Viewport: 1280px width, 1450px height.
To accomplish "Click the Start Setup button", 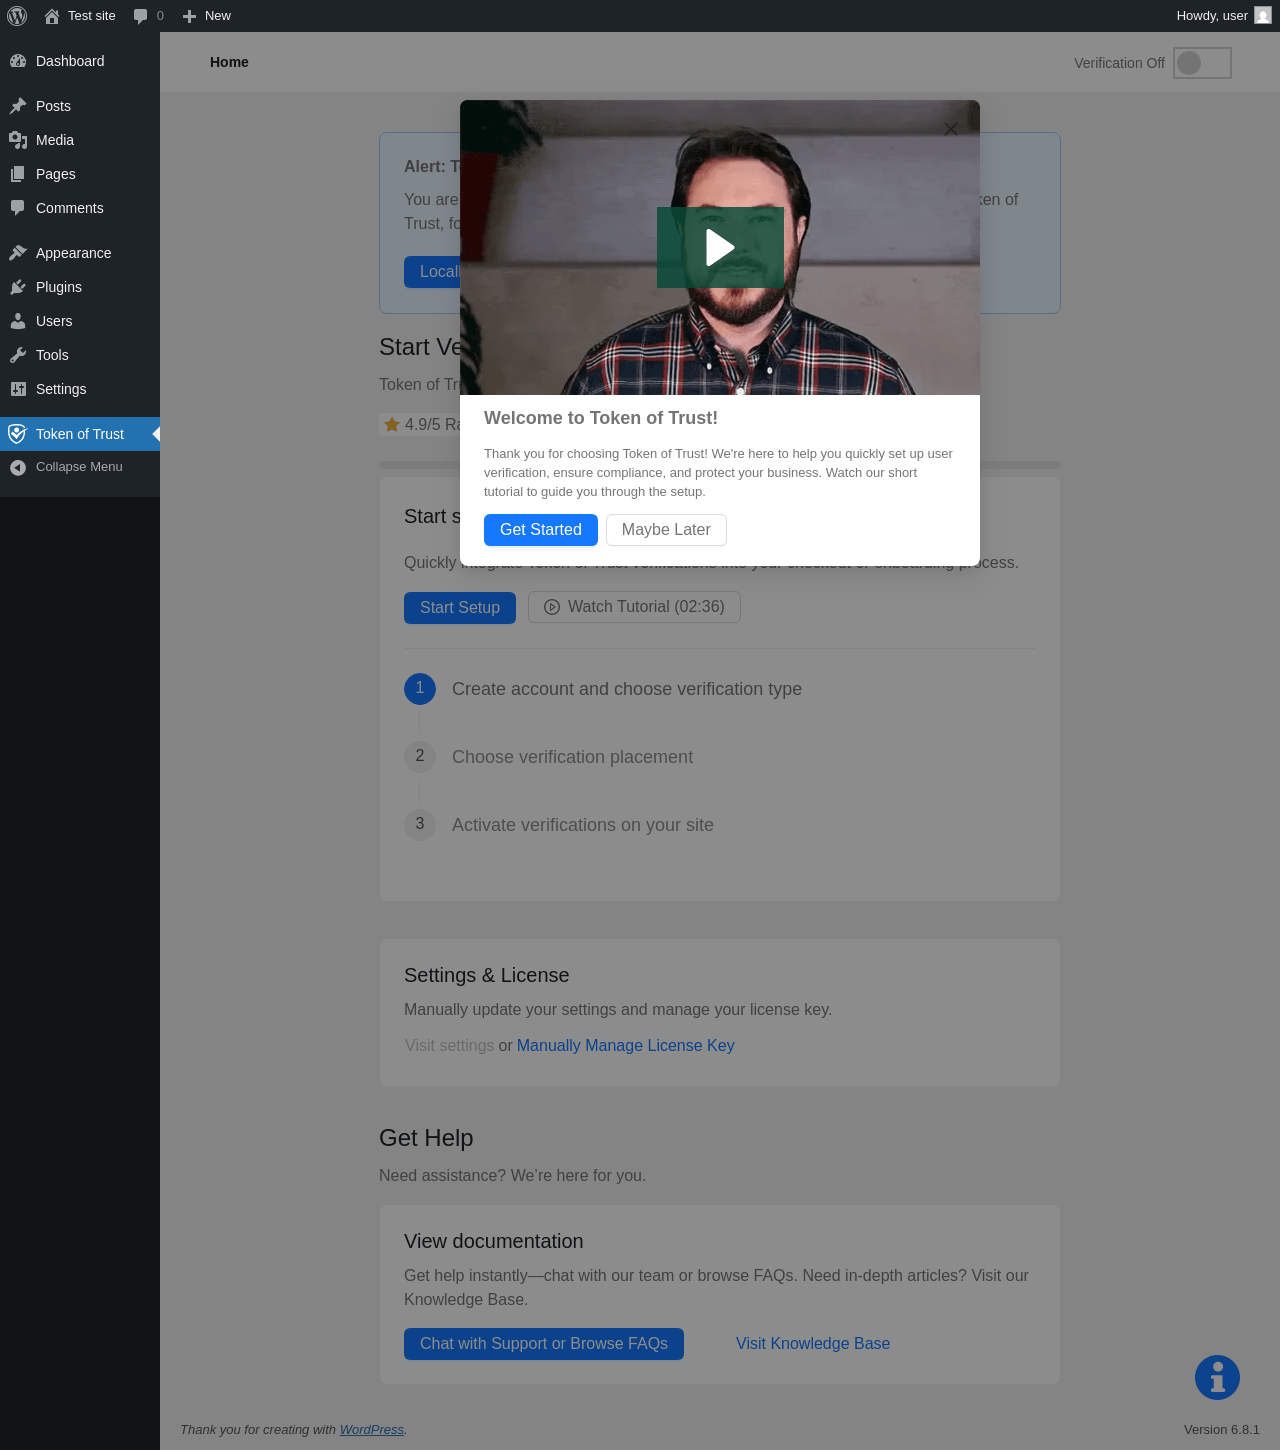I will [x=460, y=608].
